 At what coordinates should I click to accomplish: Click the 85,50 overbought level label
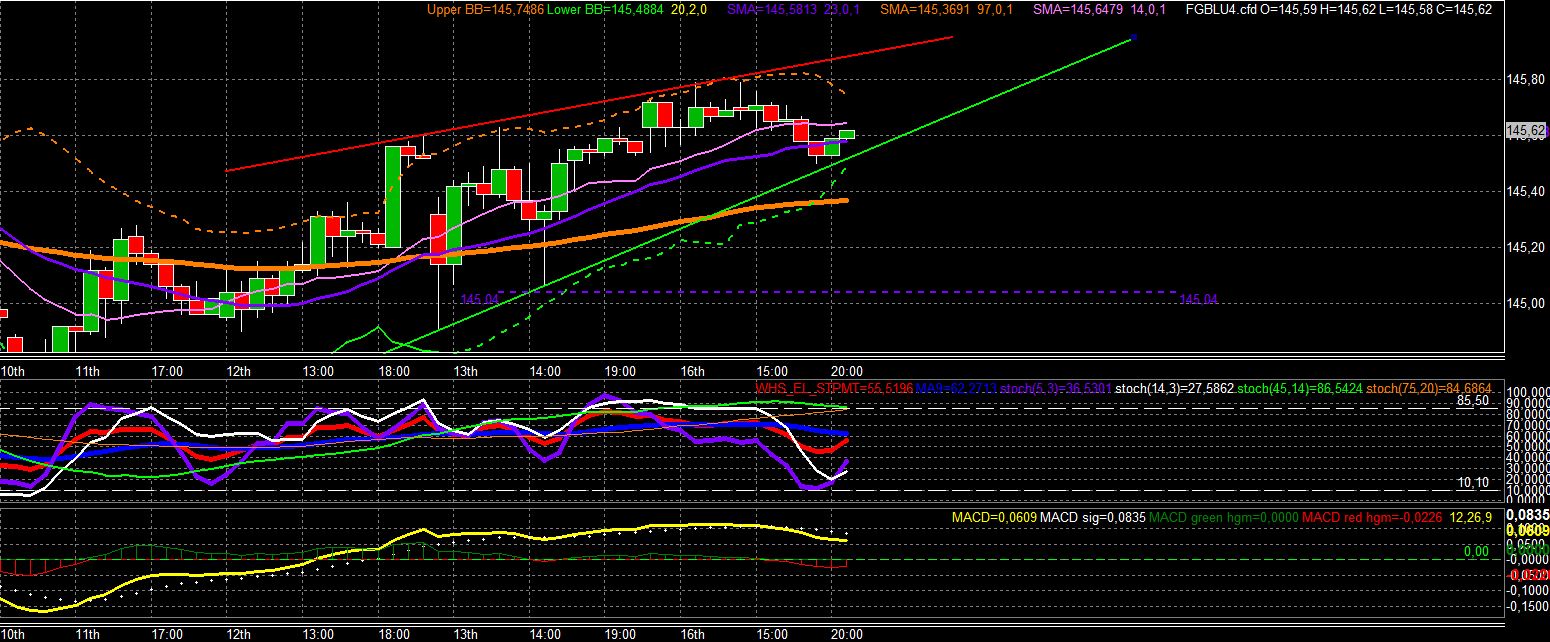point(1474,400)
